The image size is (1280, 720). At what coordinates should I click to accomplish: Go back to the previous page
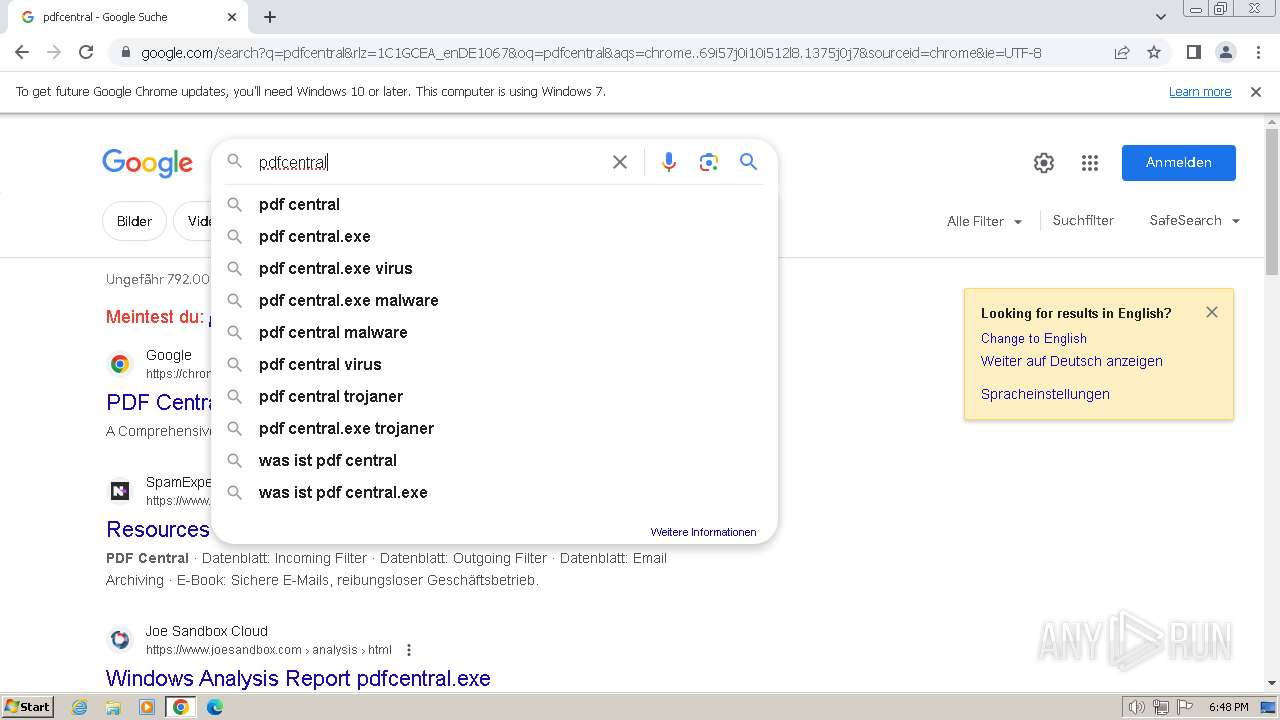[x=22, y=52]
